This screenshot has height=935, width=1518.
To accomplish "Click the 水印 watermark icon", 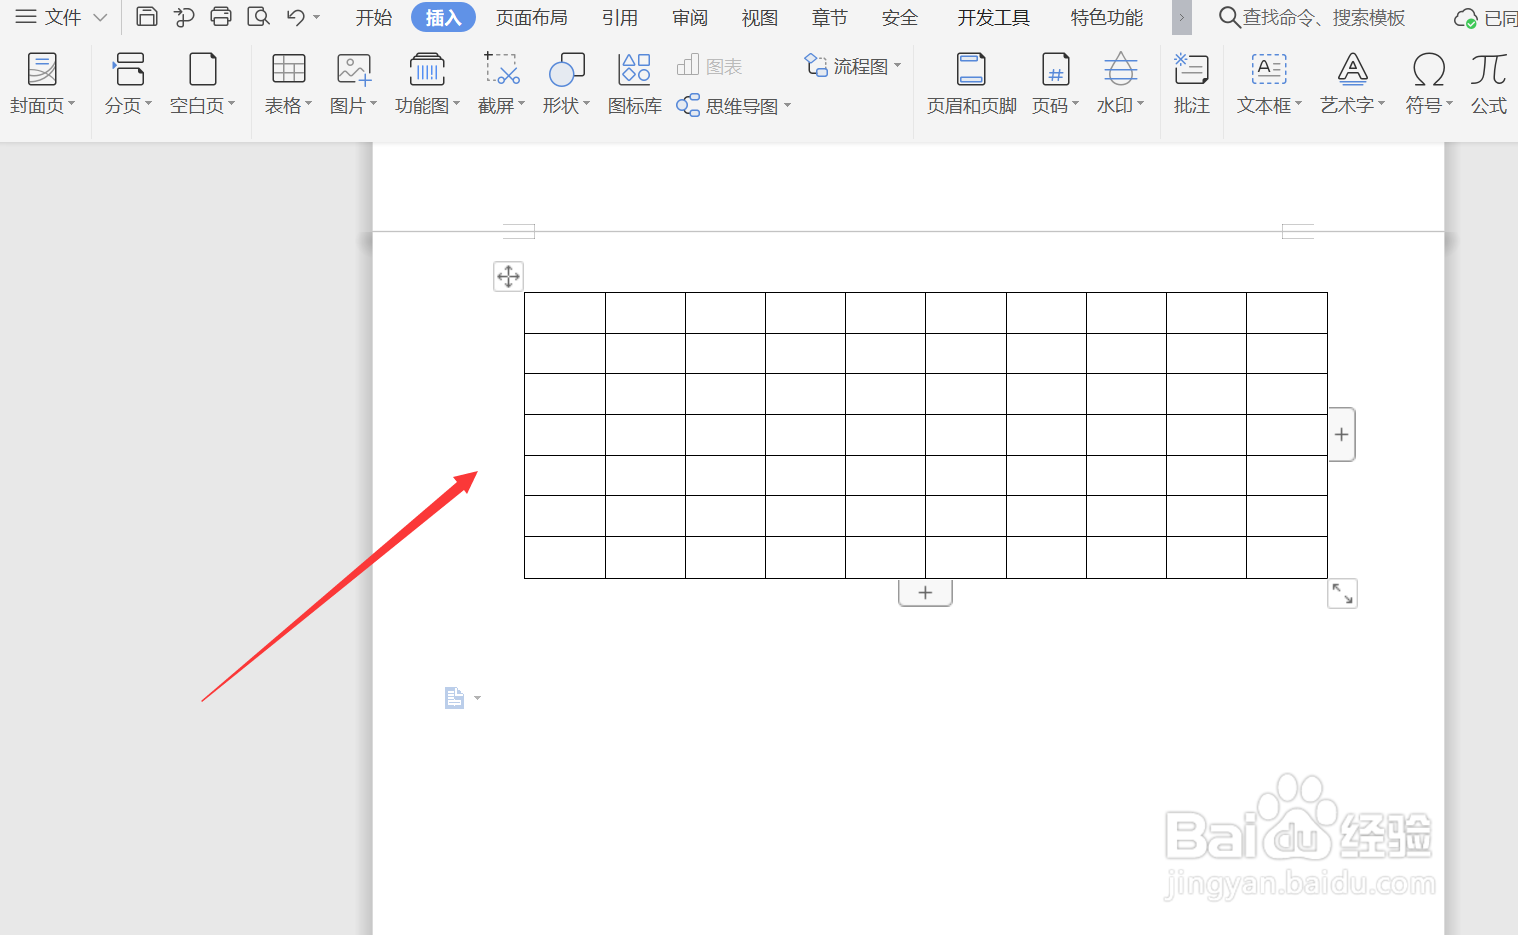I will point(1120,70).
